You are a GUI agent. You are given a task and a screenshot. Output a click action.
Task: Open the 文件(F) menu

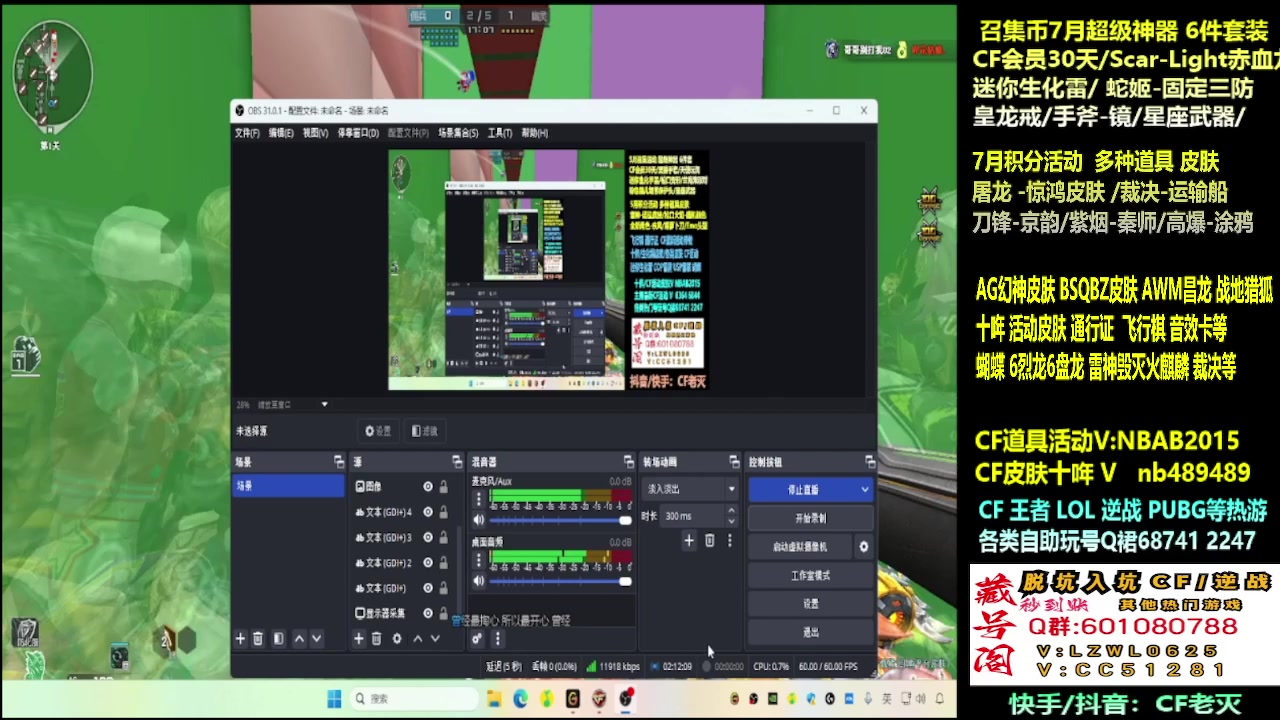click(x=247, y=133)
